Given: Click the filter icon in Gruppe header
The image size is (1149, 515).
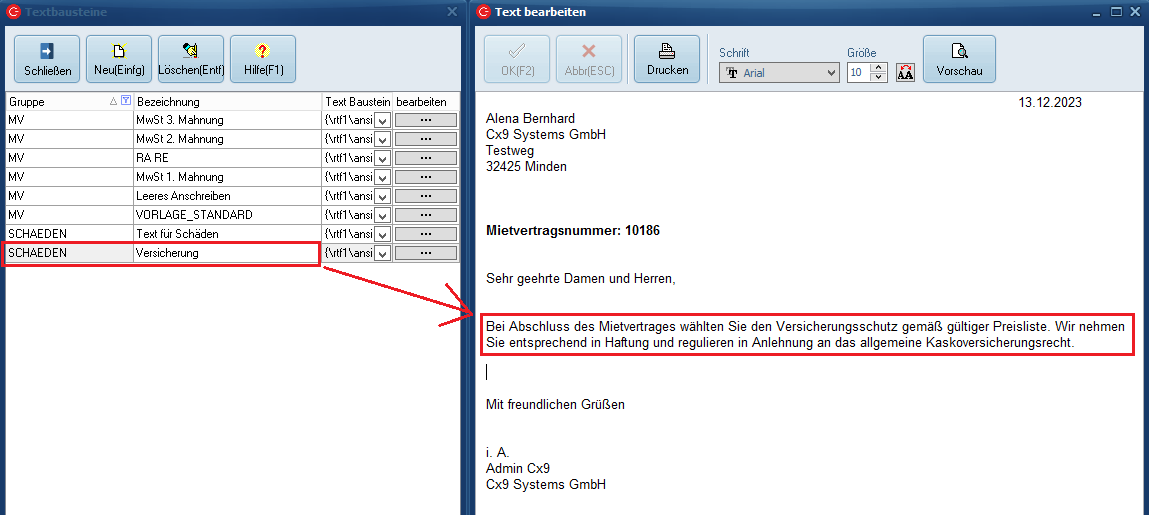Looking at the screenshot, I should coord(125,101).
